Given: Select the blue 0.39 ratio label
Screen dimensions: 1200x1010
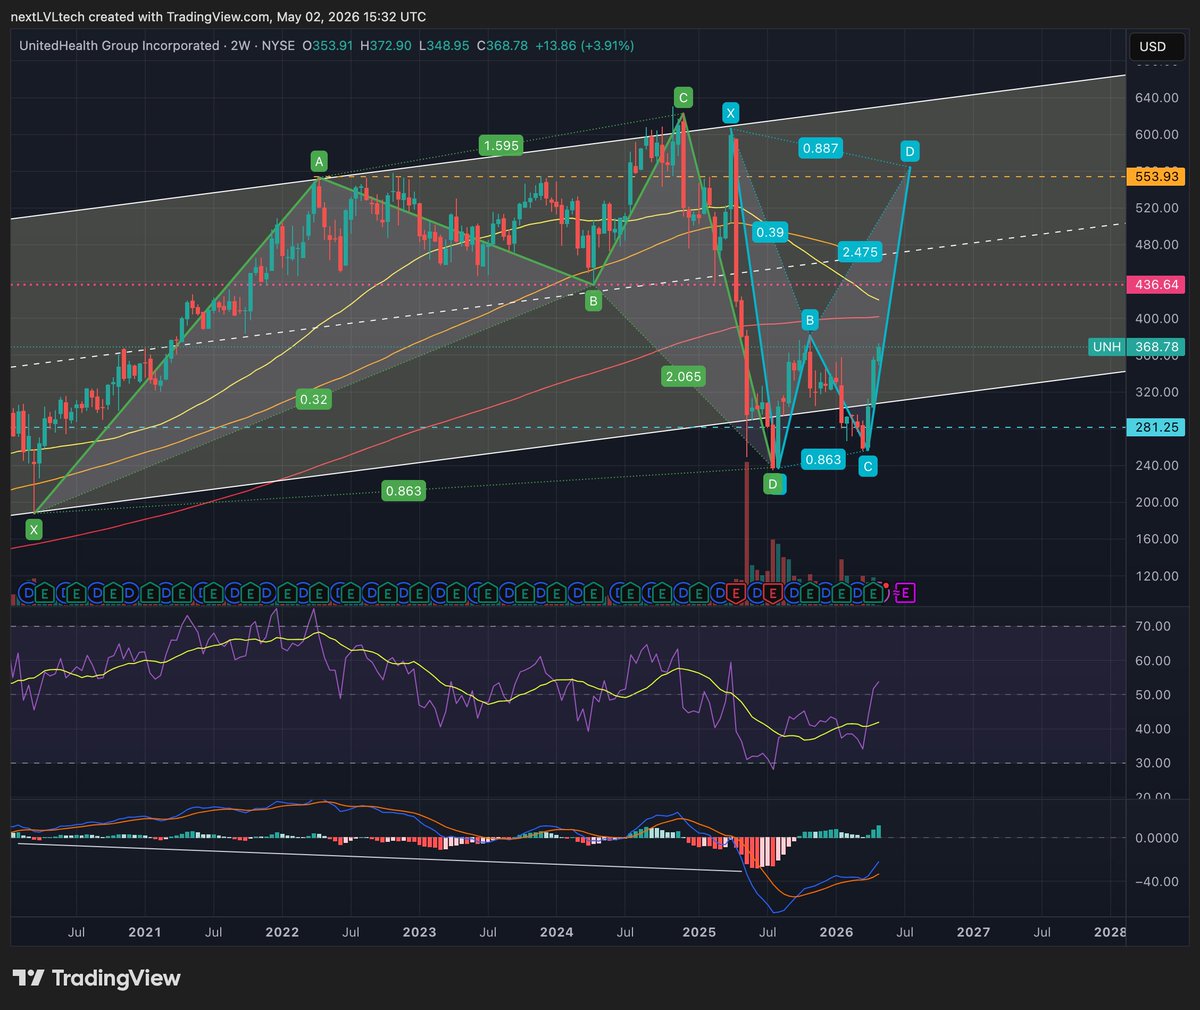Looking at the screenshot, I should [x=770, y=232].
